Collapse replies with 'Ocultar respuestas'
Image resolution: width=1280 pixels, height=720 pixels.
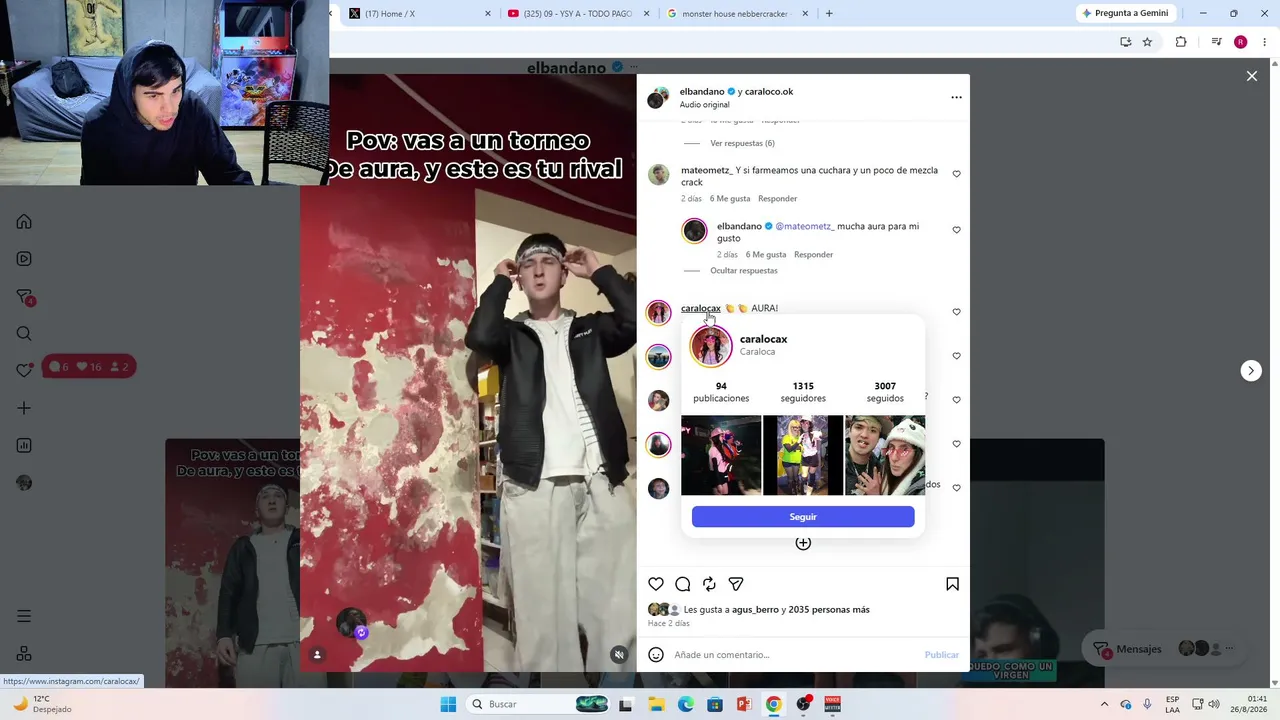point(744,271)
